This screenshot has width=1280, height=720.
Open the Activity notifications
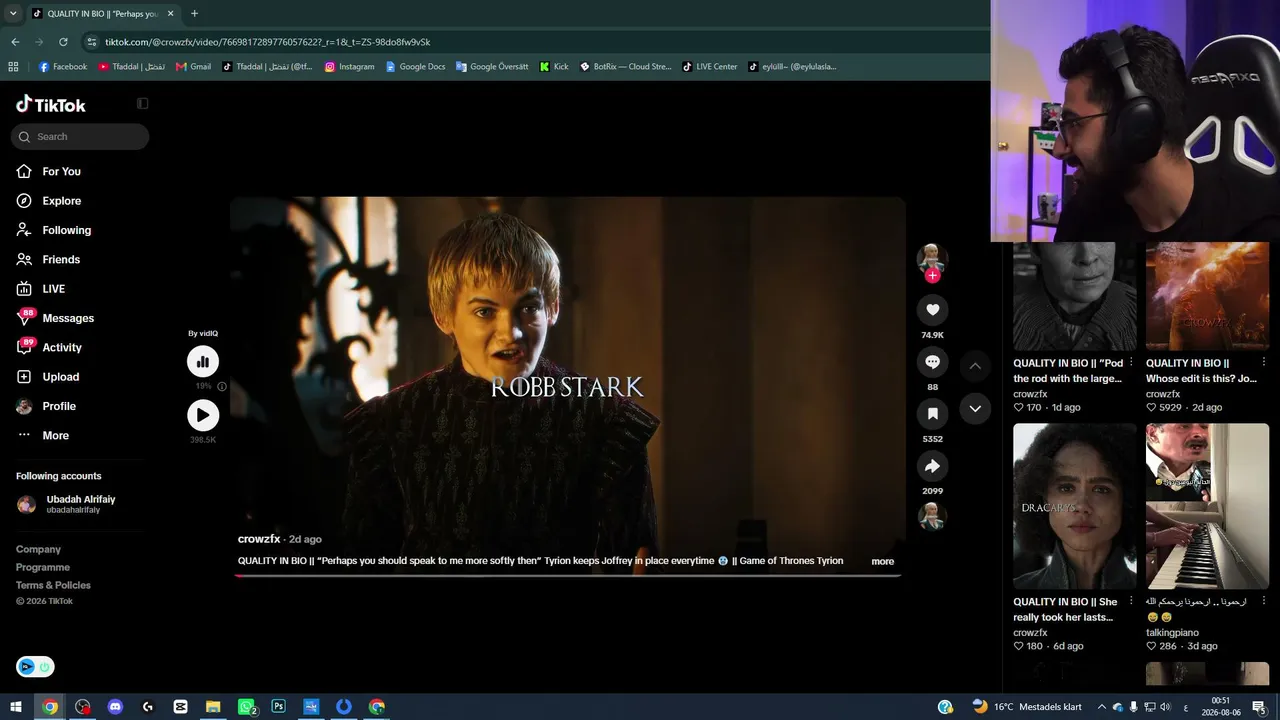pyautogui.click(x=62, y=348)
